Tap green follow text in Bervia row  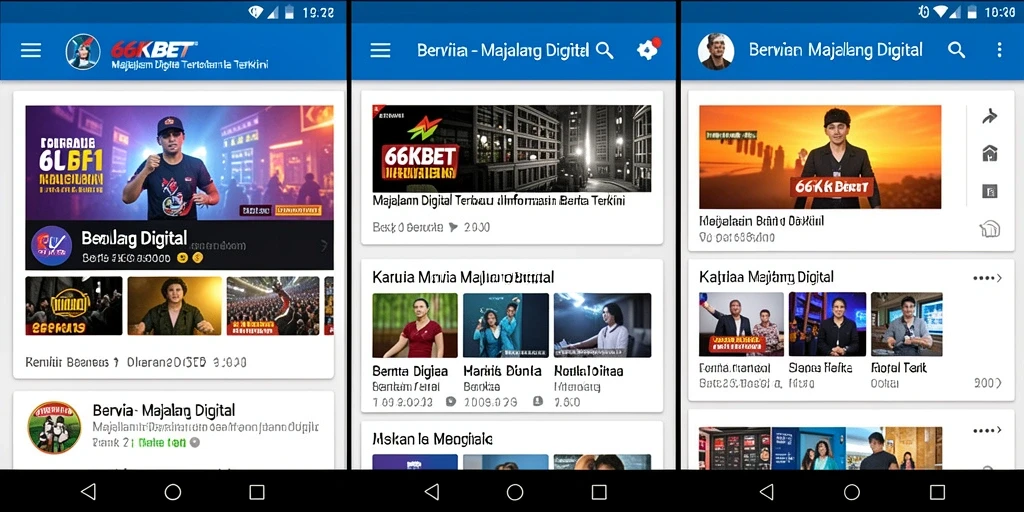(161, 442)
